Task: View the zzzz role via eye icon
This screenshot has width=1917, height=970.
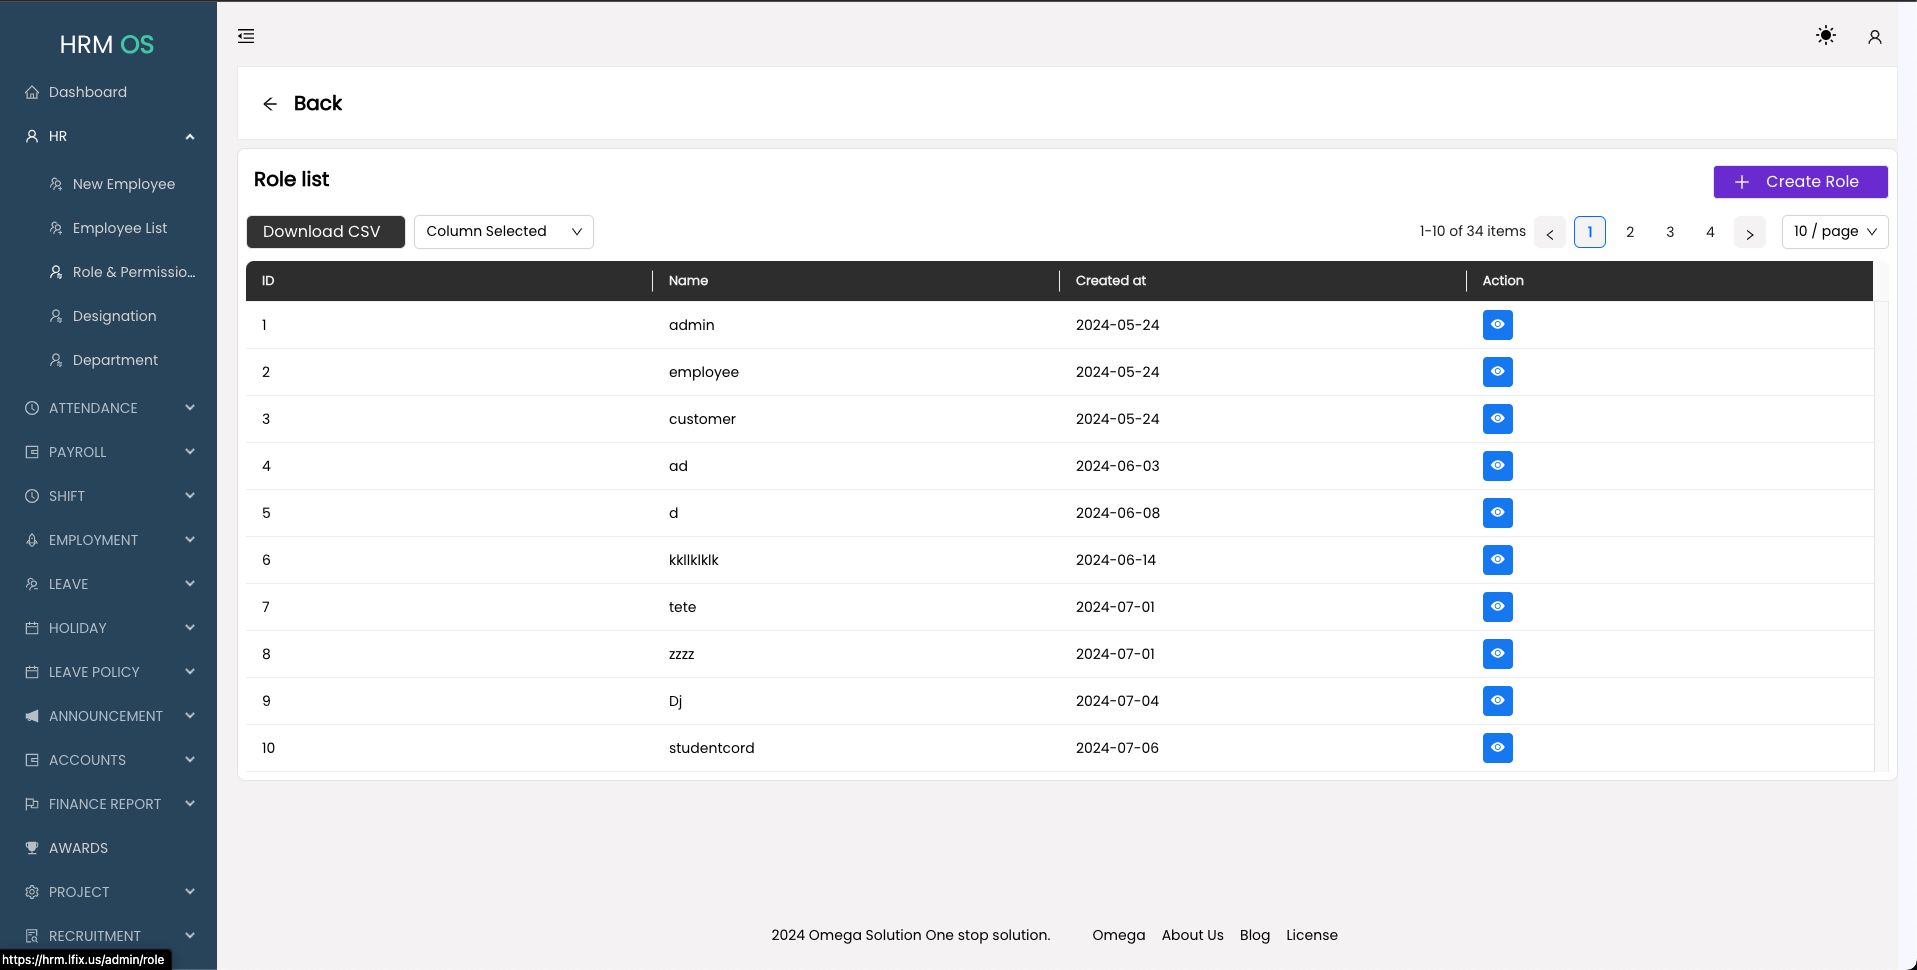Action: 1497,654
